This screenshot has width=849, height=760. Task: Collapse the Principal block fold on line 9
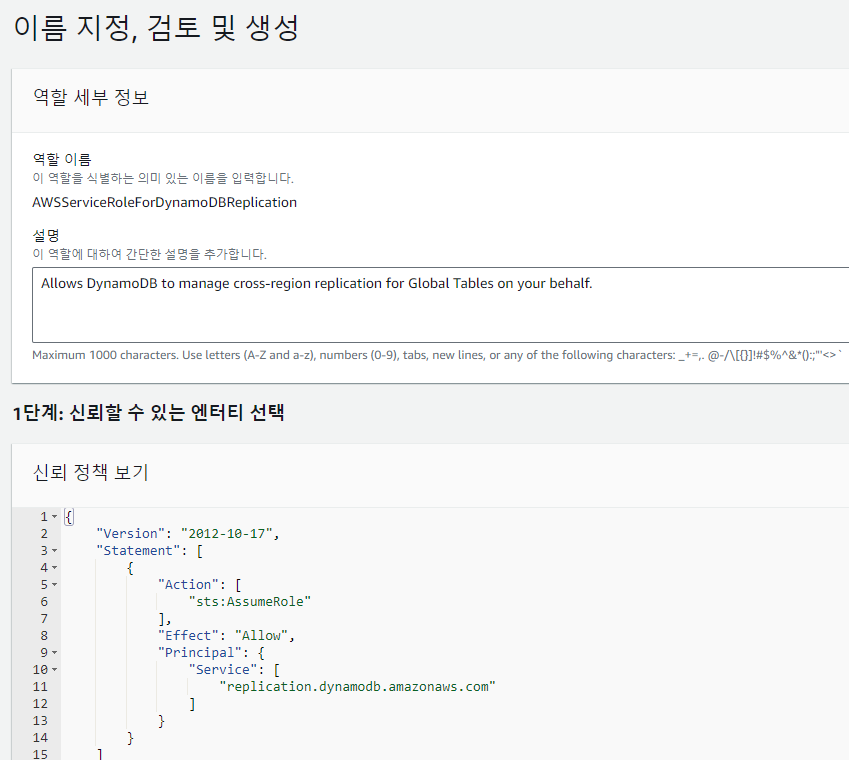pos(54,653)
